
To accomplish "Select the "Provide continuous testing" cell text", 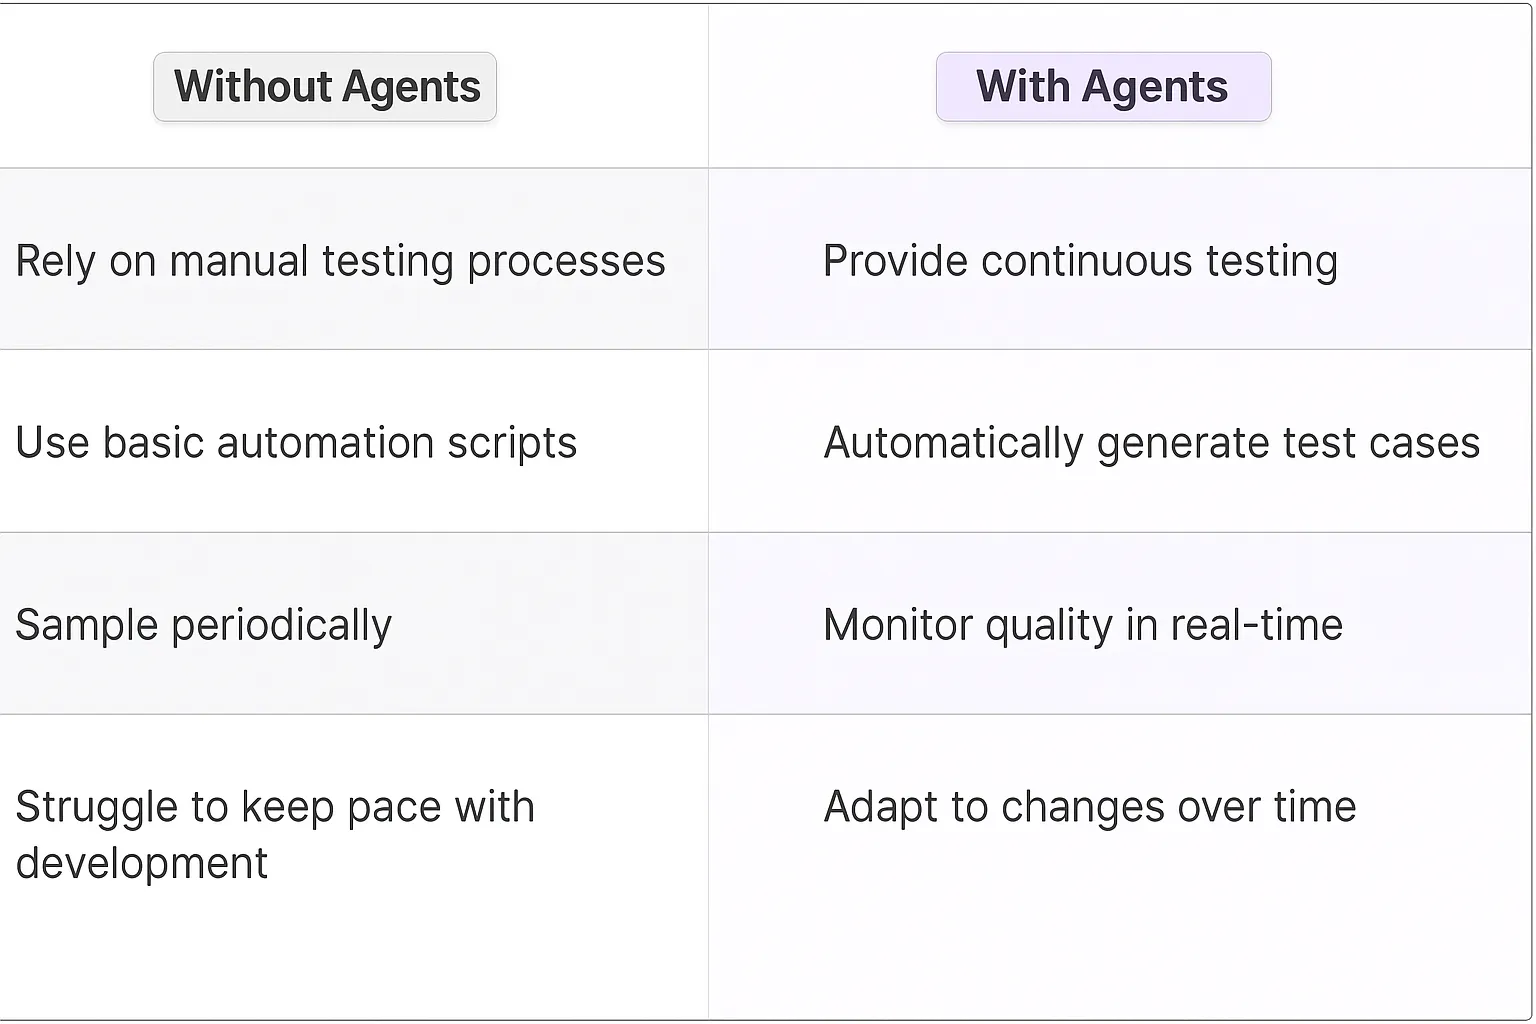I will [x=1080, y=261].
